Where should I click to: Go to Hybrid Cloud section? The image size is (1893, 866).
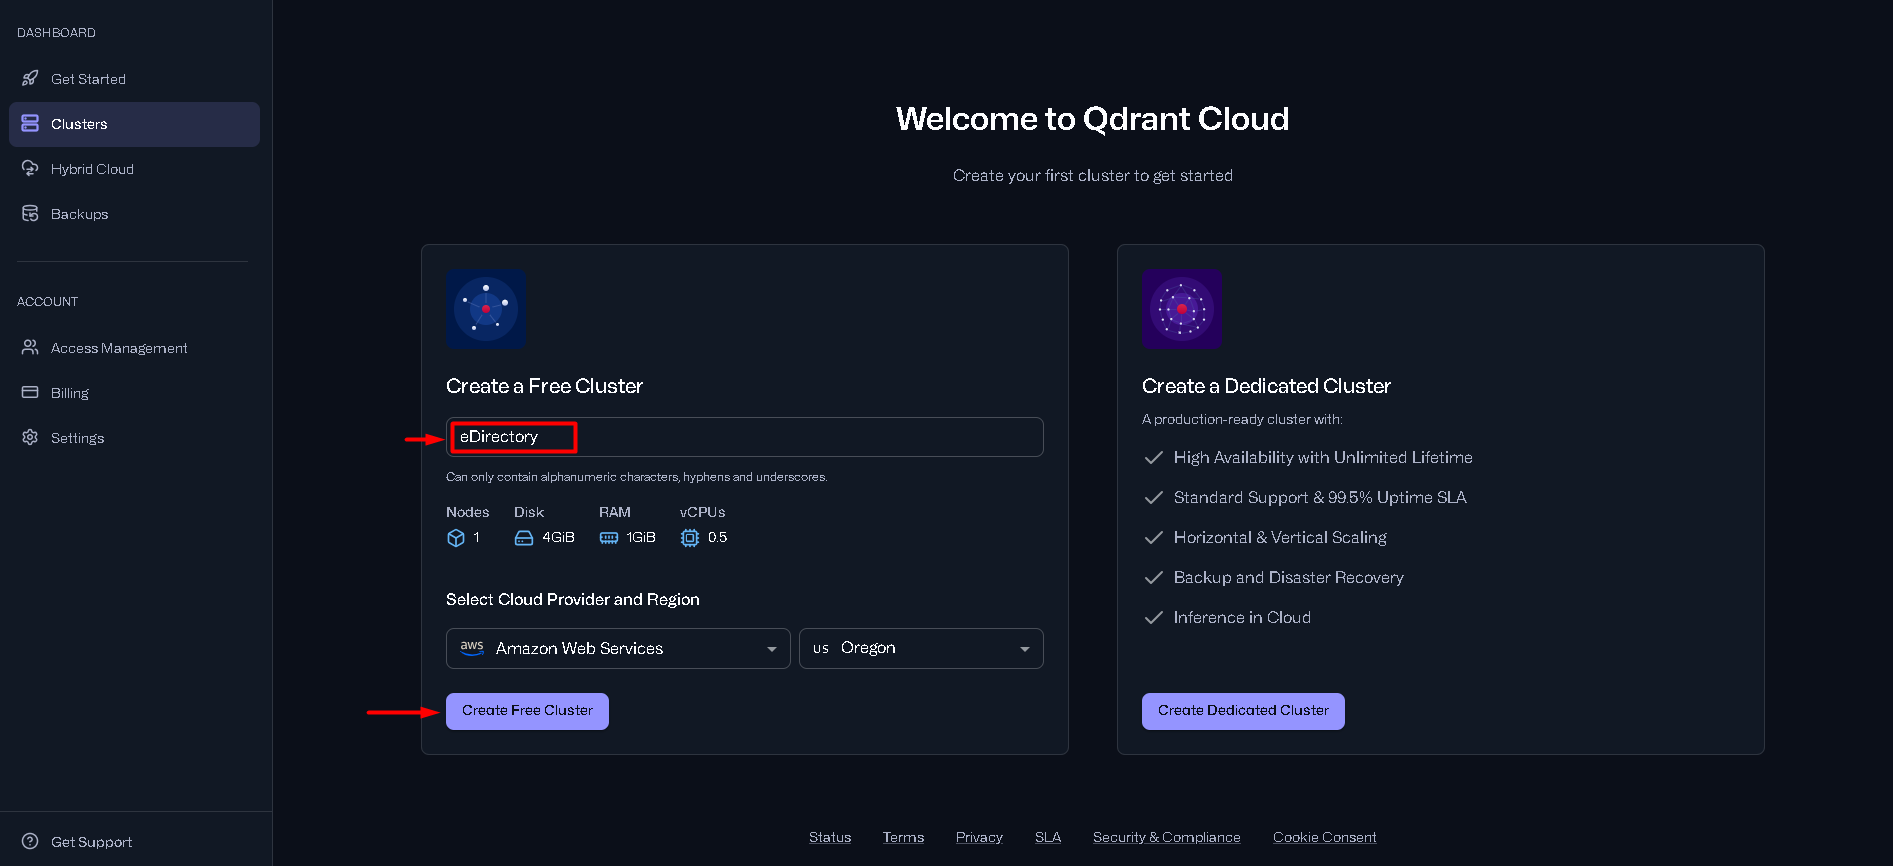coord(134,169)
